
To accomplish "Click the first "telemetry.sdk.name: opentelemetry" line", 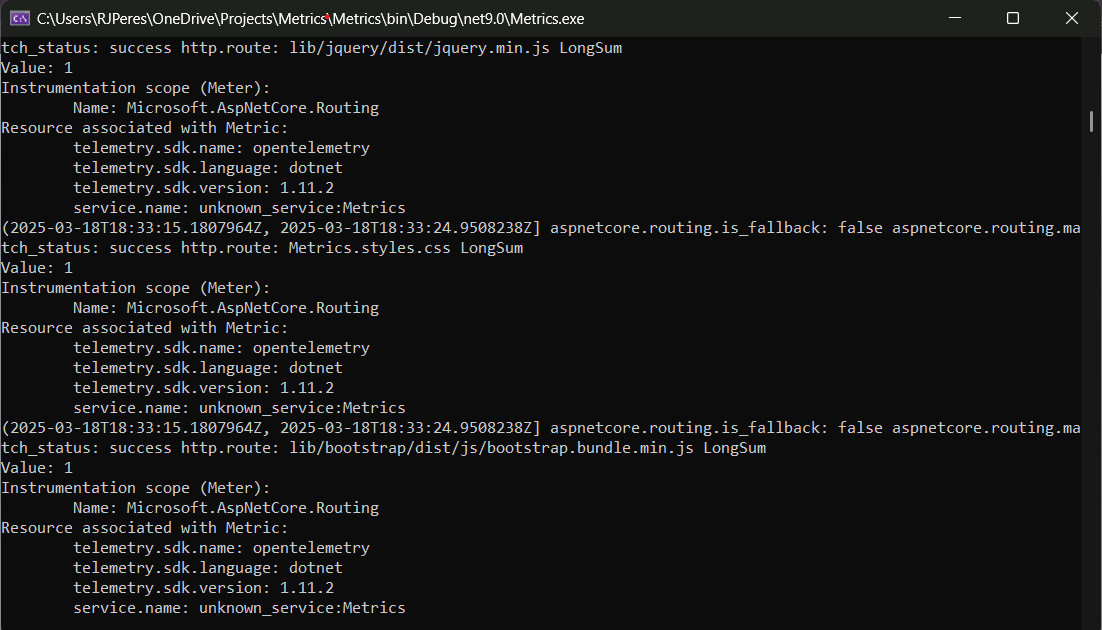I will (221, 148).
